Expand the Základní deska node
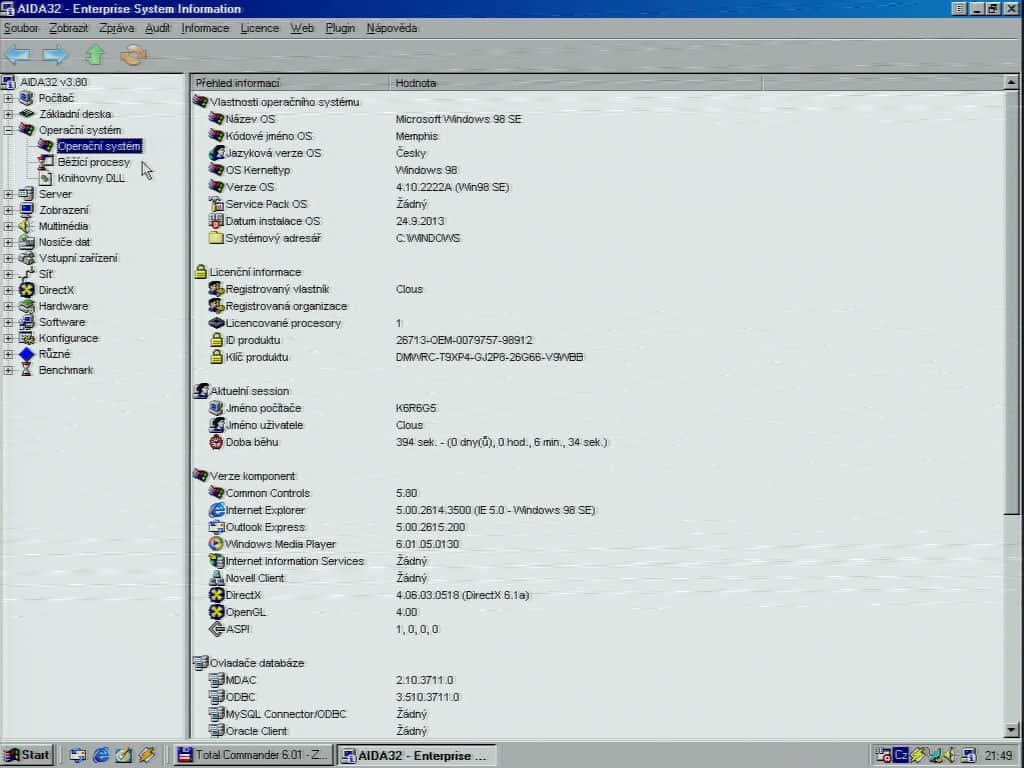The image size is (1024, 768). click(x=8, y=114)
